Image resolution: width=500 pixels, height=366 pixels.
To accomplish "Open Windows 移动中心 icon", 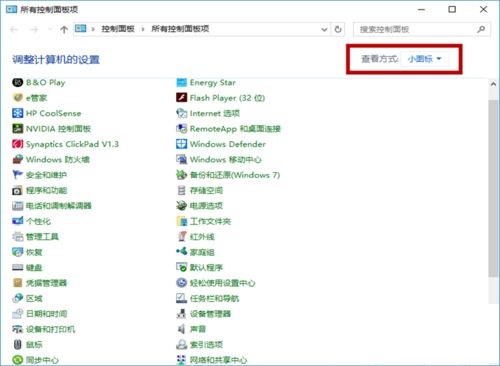I will point(181,159).
